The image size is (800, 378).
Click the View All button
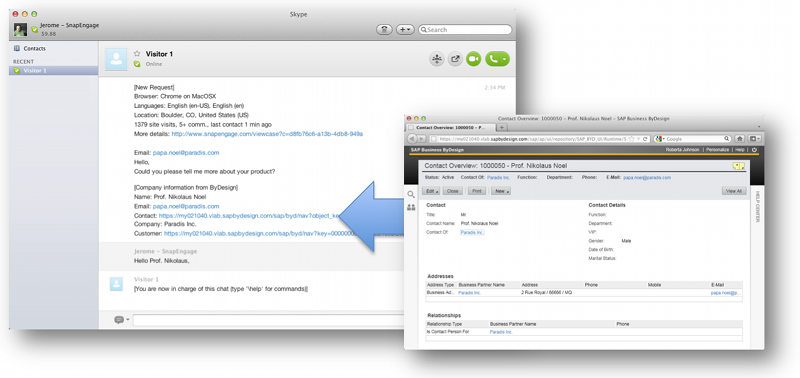[x=734, y=191]
